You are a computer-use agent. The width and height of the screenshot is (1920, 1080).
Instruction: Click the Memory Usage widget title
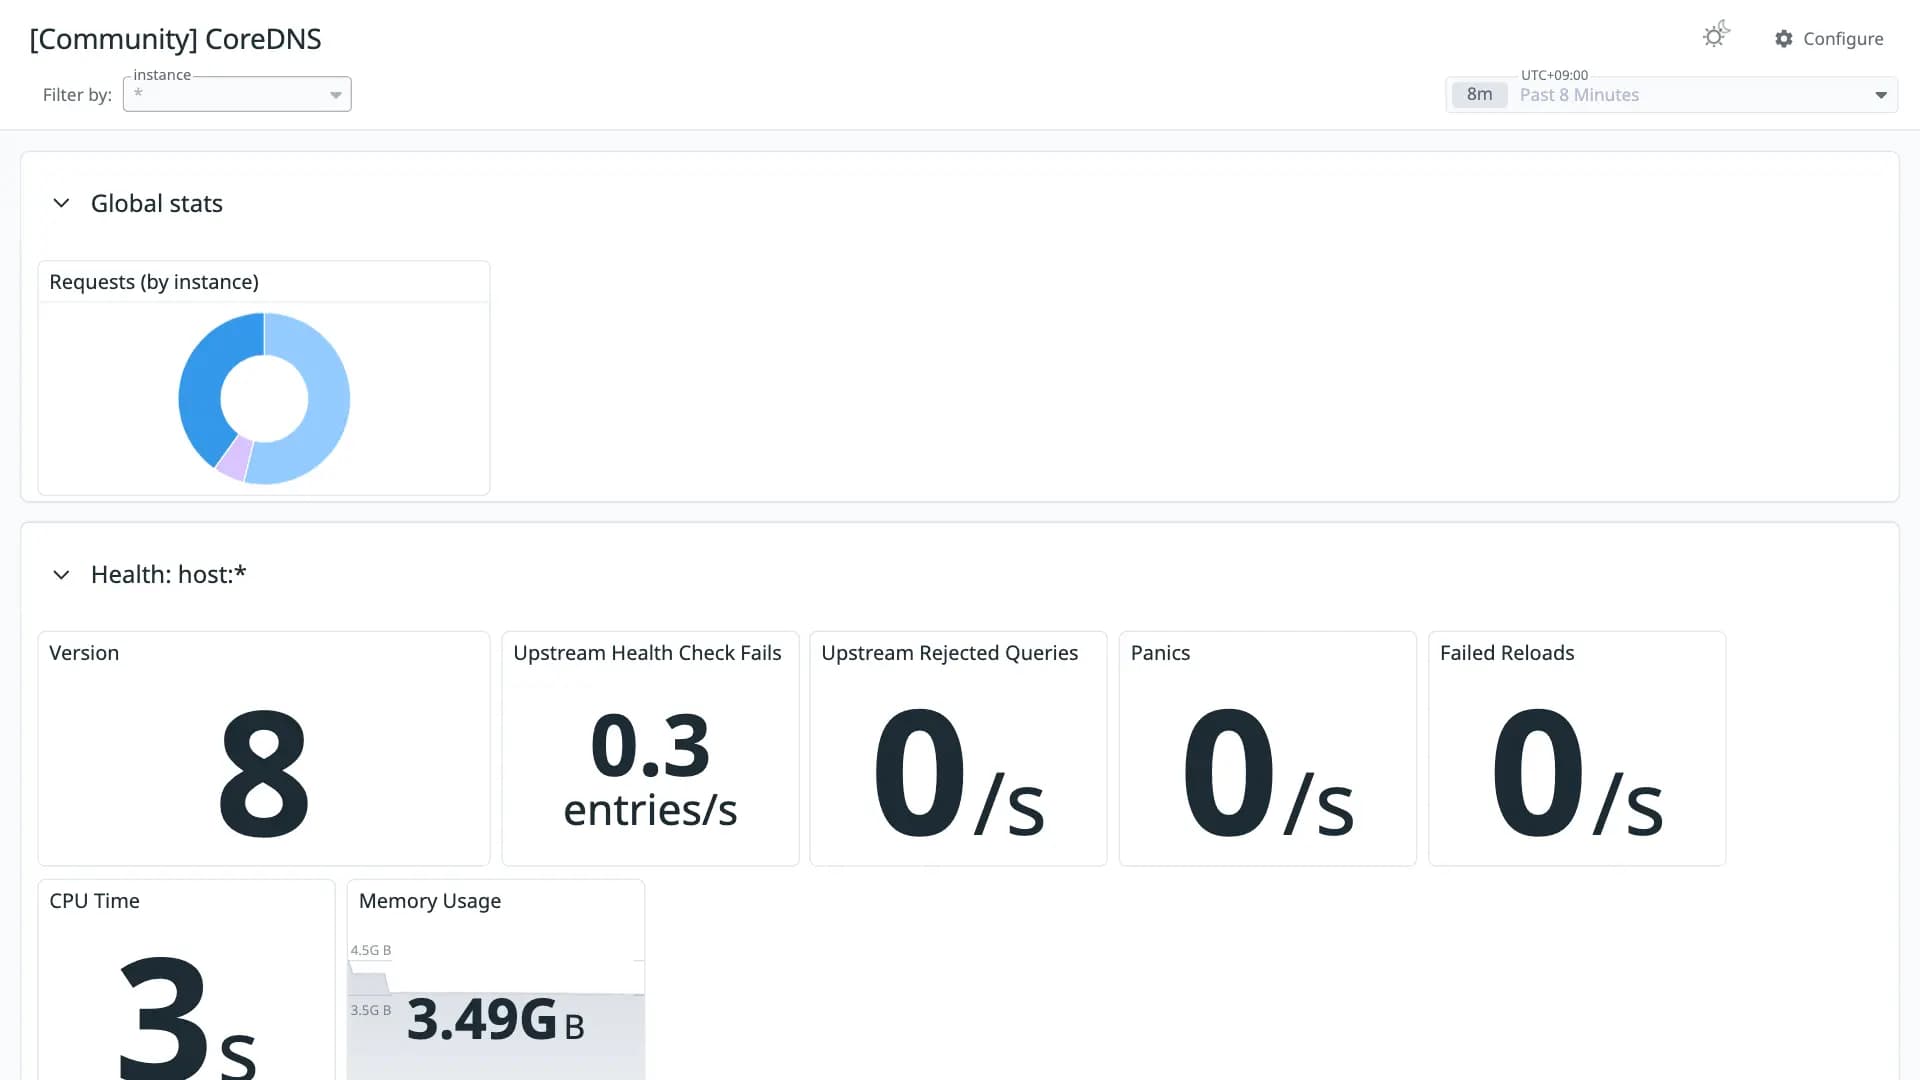coord(430,901)
